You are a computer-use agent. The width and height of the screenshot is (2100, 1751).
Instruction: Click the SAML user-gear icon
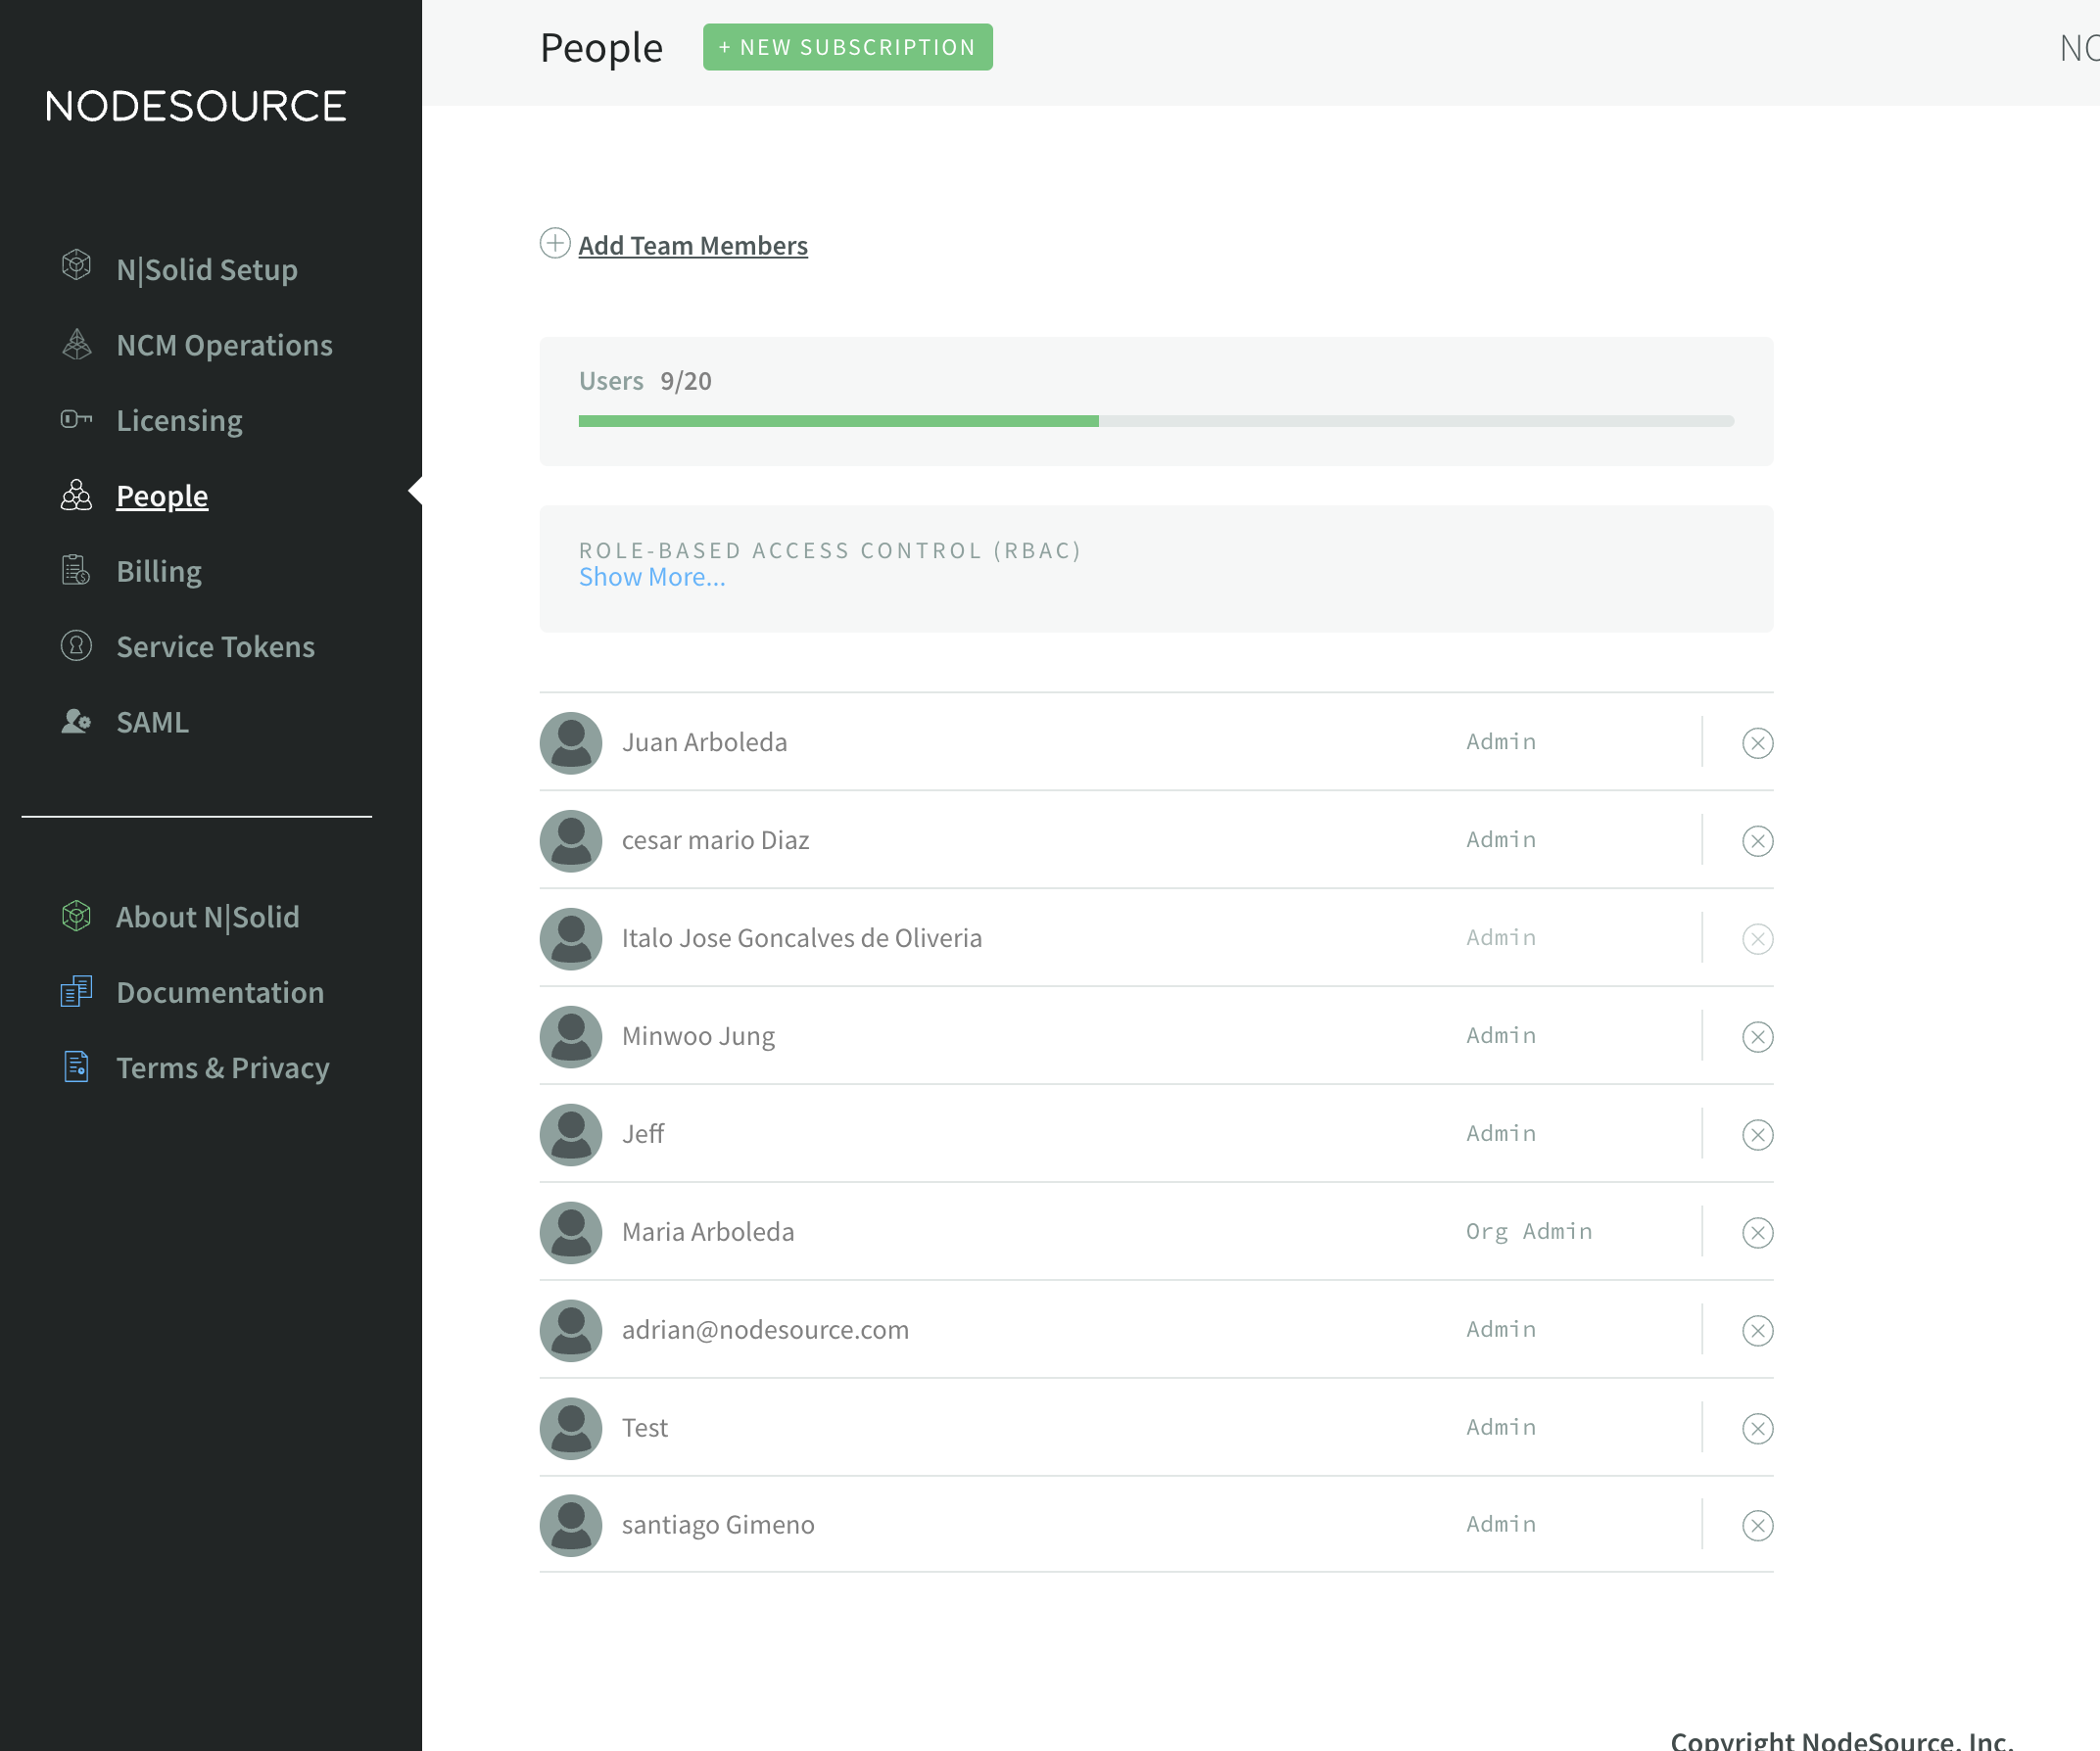click(x=76, y=721)
